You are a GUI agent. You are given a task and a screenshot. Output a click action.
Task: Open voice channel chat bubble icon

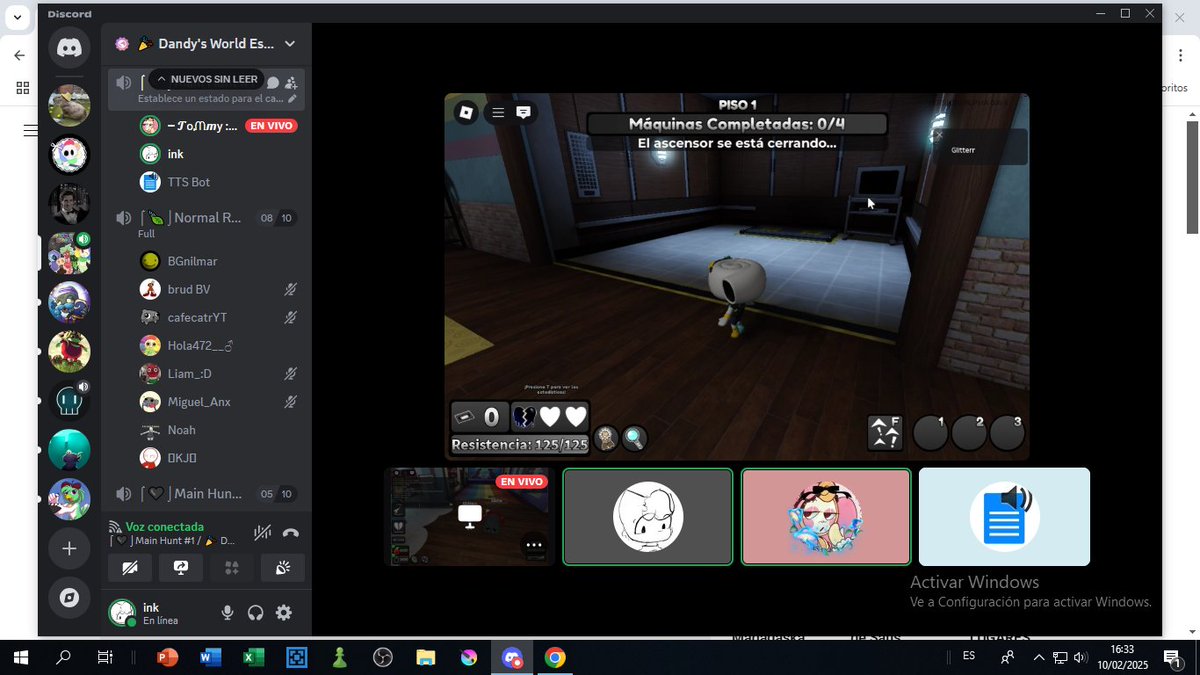273,83
